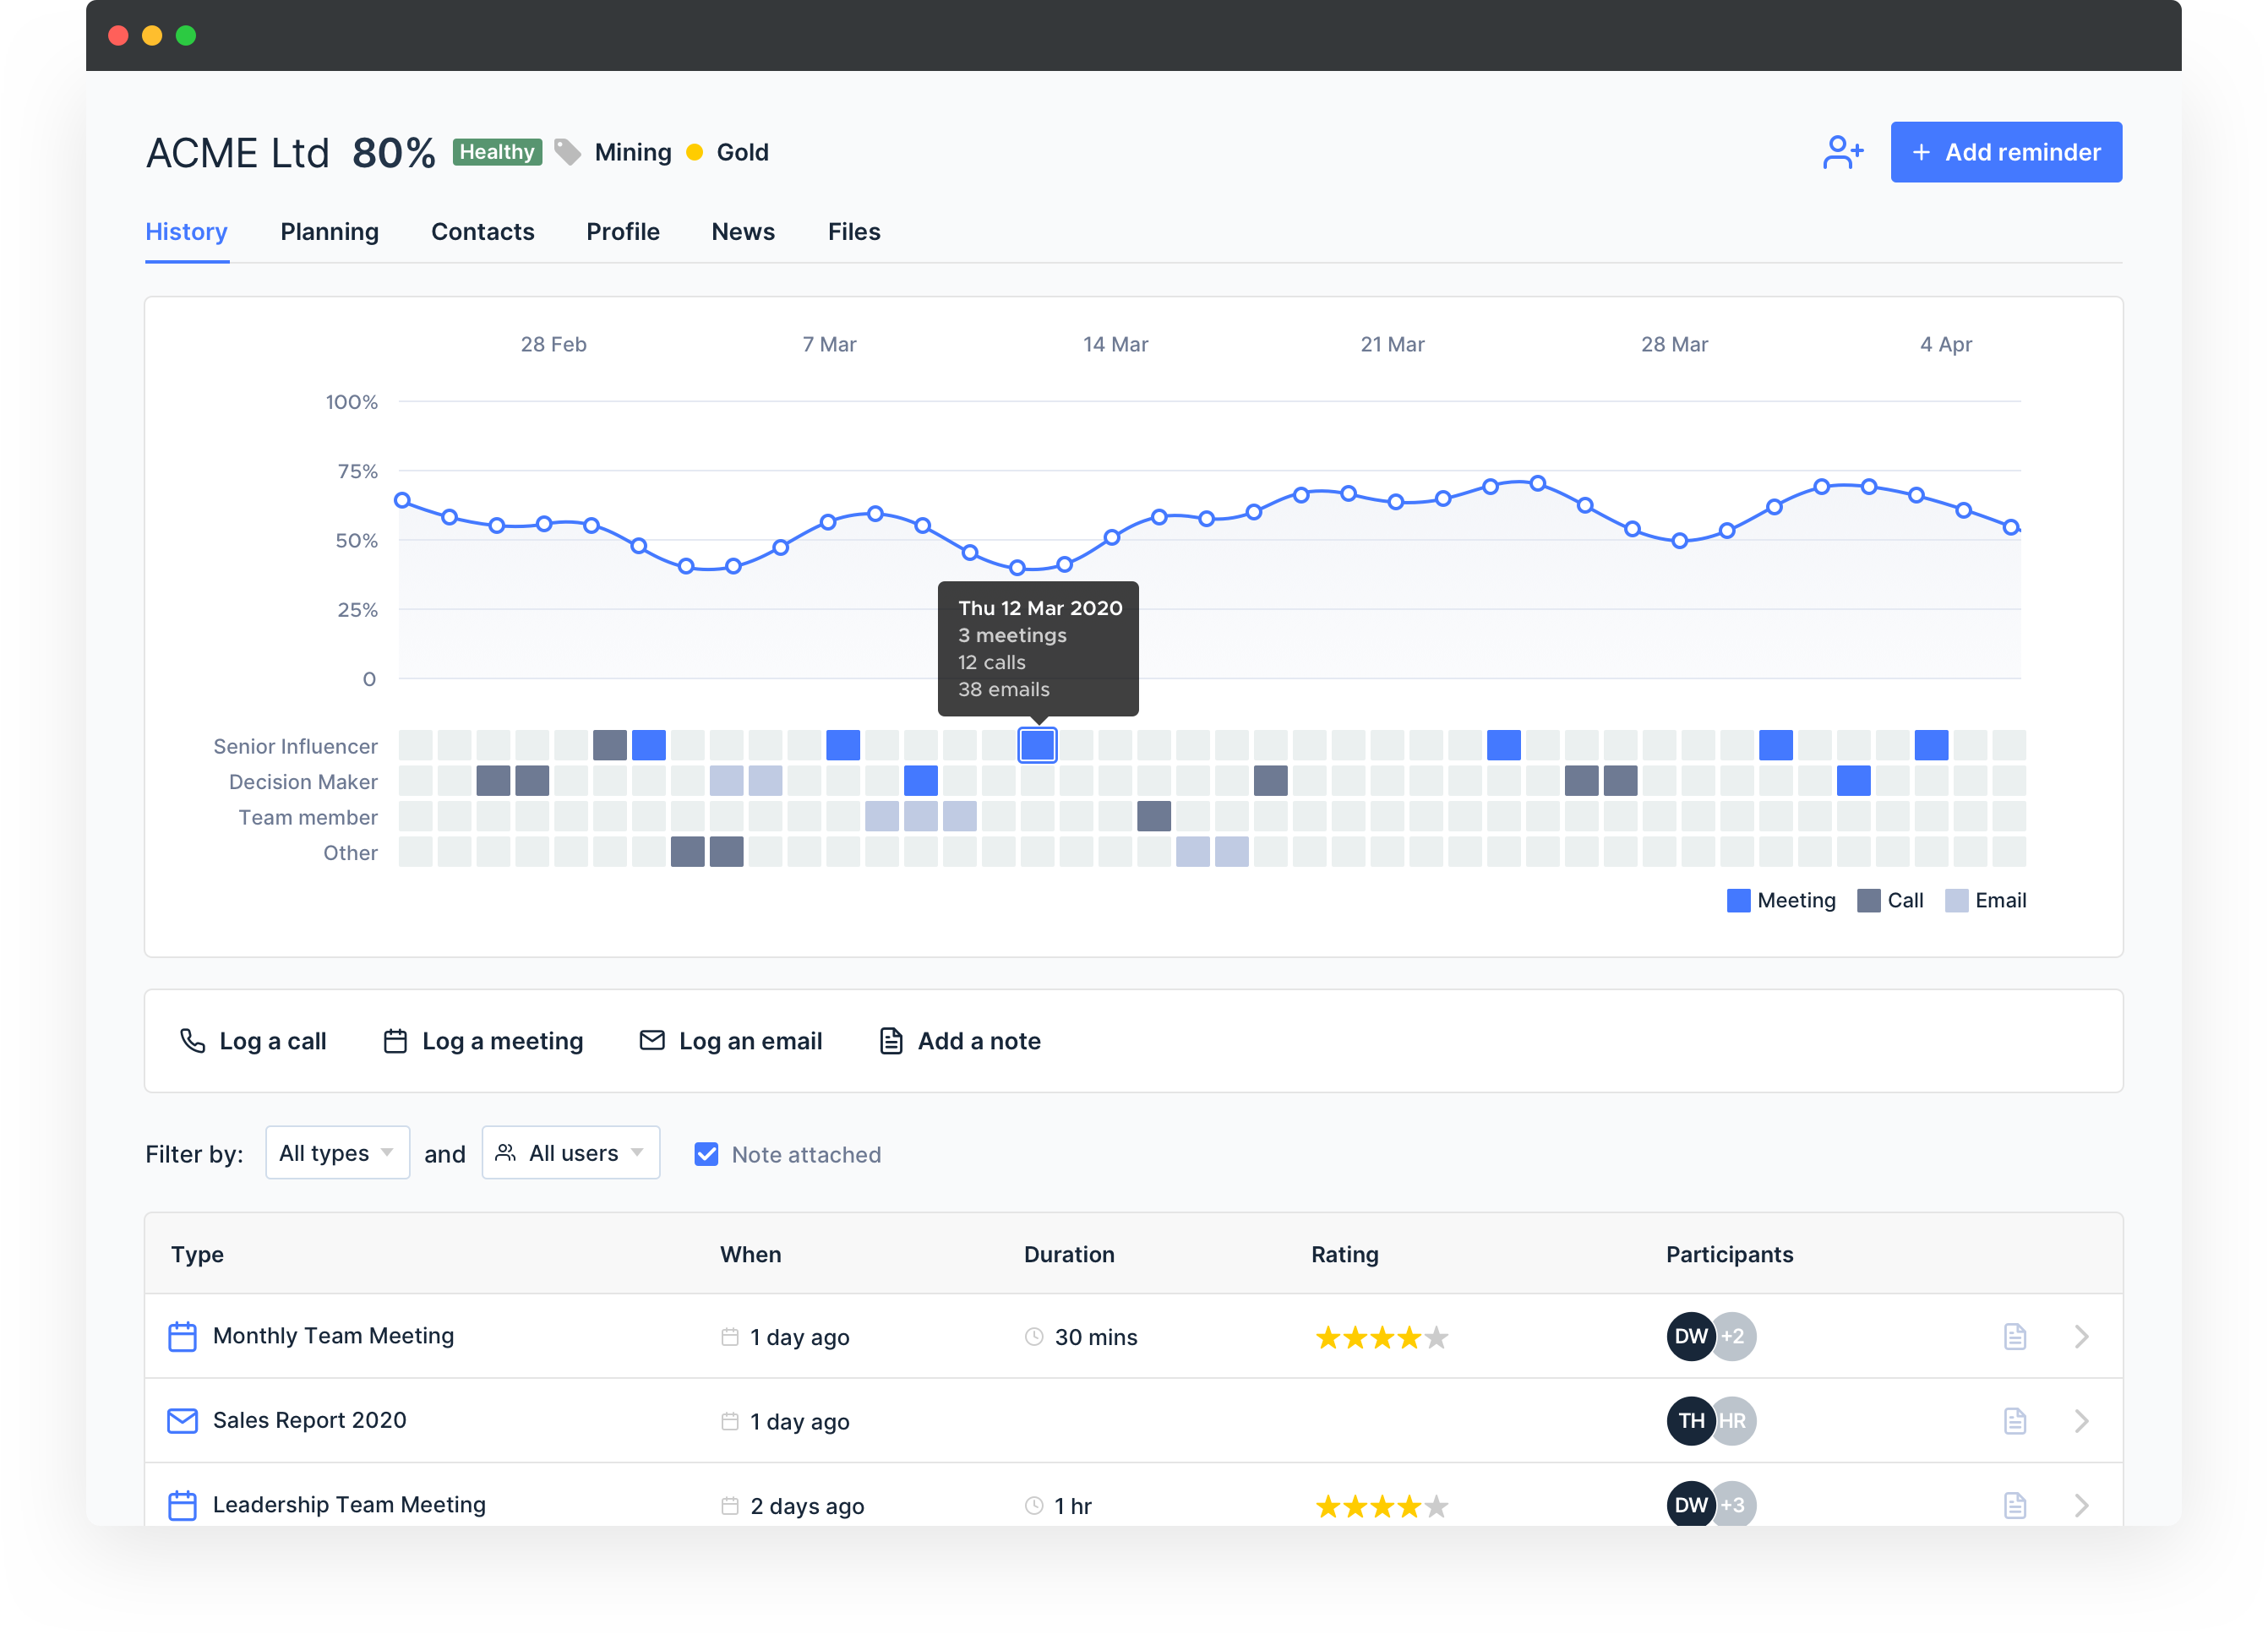Go to the Profile tab

click(x=622, y=232)
